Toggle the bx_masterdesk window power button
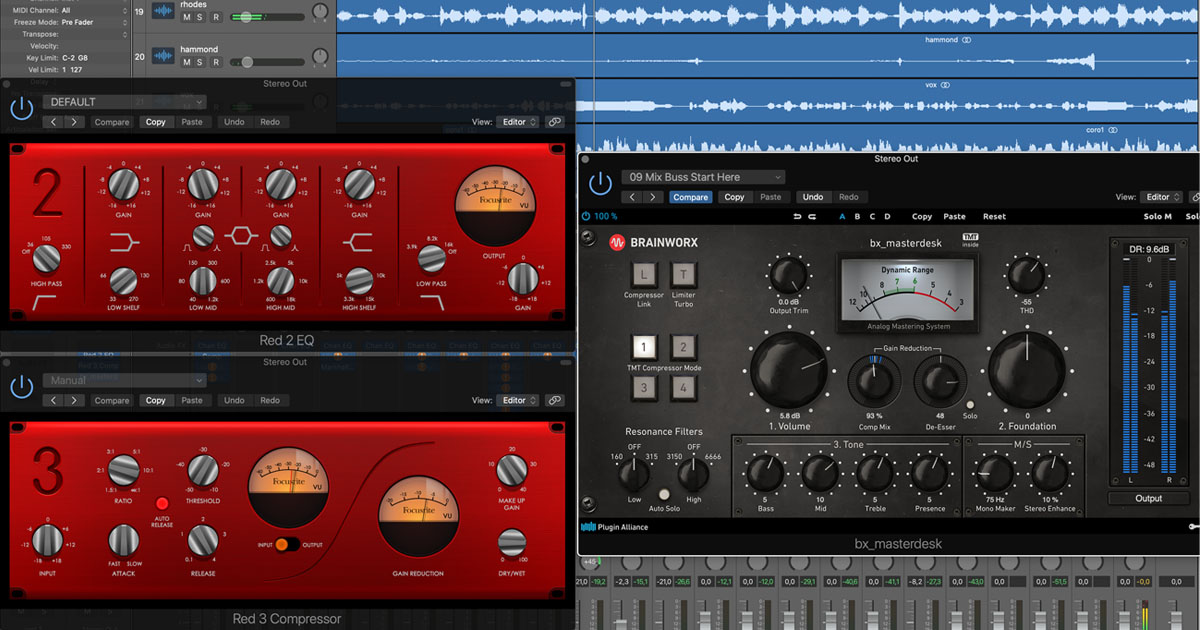This screenshot has width=1200, height=630. [x=600, y=183]
